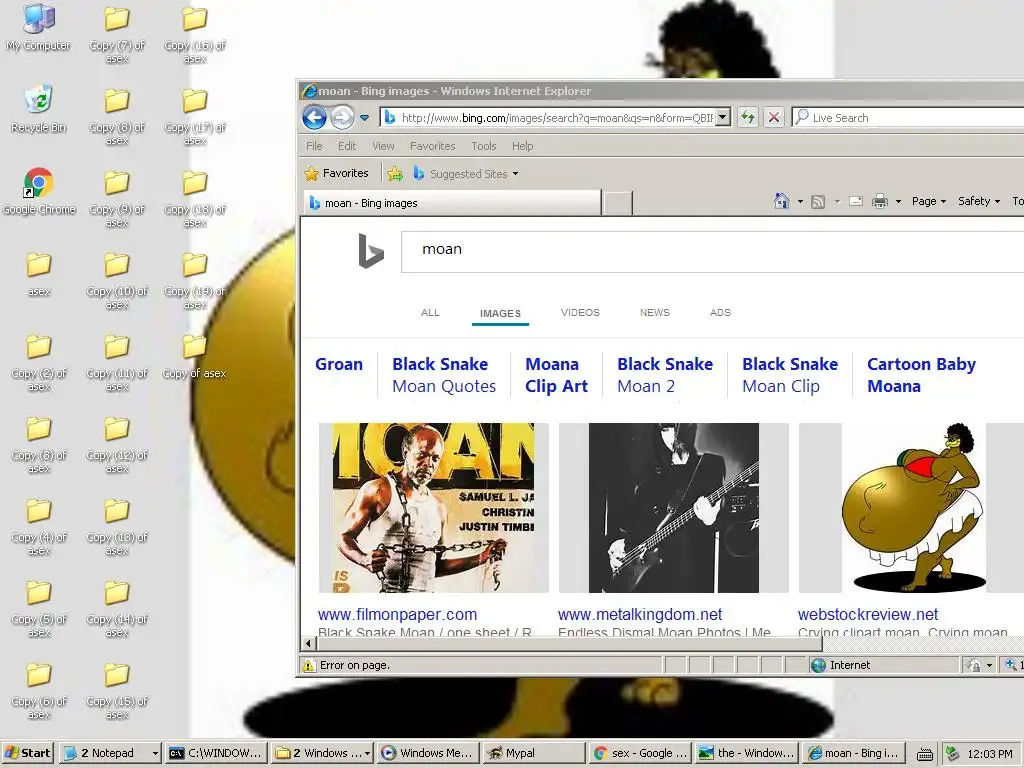Switch to the VIDEOS tab
Screen dimensions: 1024x768
coord(580,313)
